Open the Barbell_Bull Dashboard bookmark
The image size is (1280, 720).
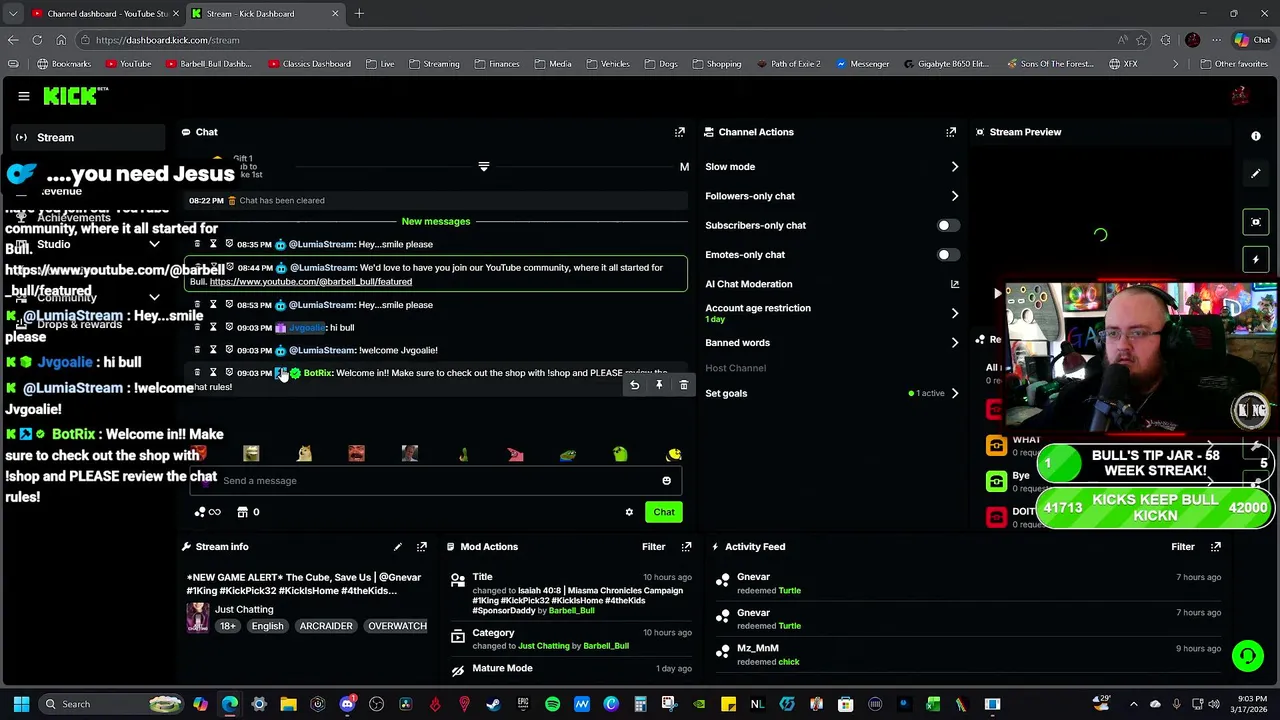pyautogui.click(x=209, y=64)
